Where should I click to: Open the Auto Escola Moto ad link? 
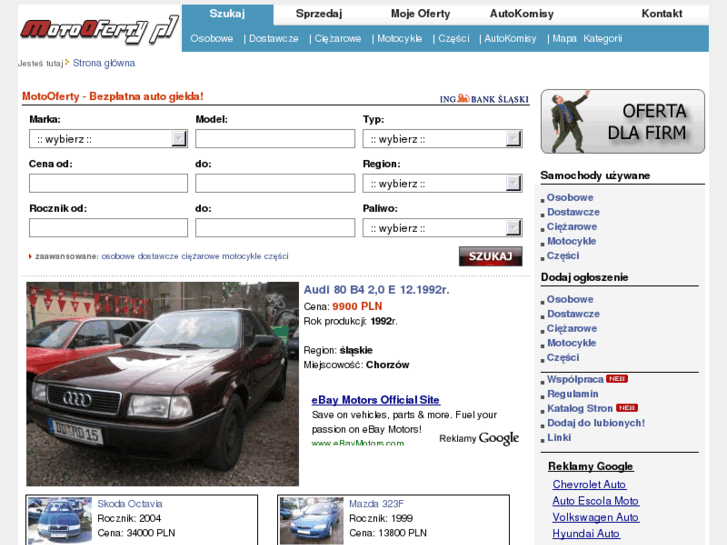click(595, 501)
